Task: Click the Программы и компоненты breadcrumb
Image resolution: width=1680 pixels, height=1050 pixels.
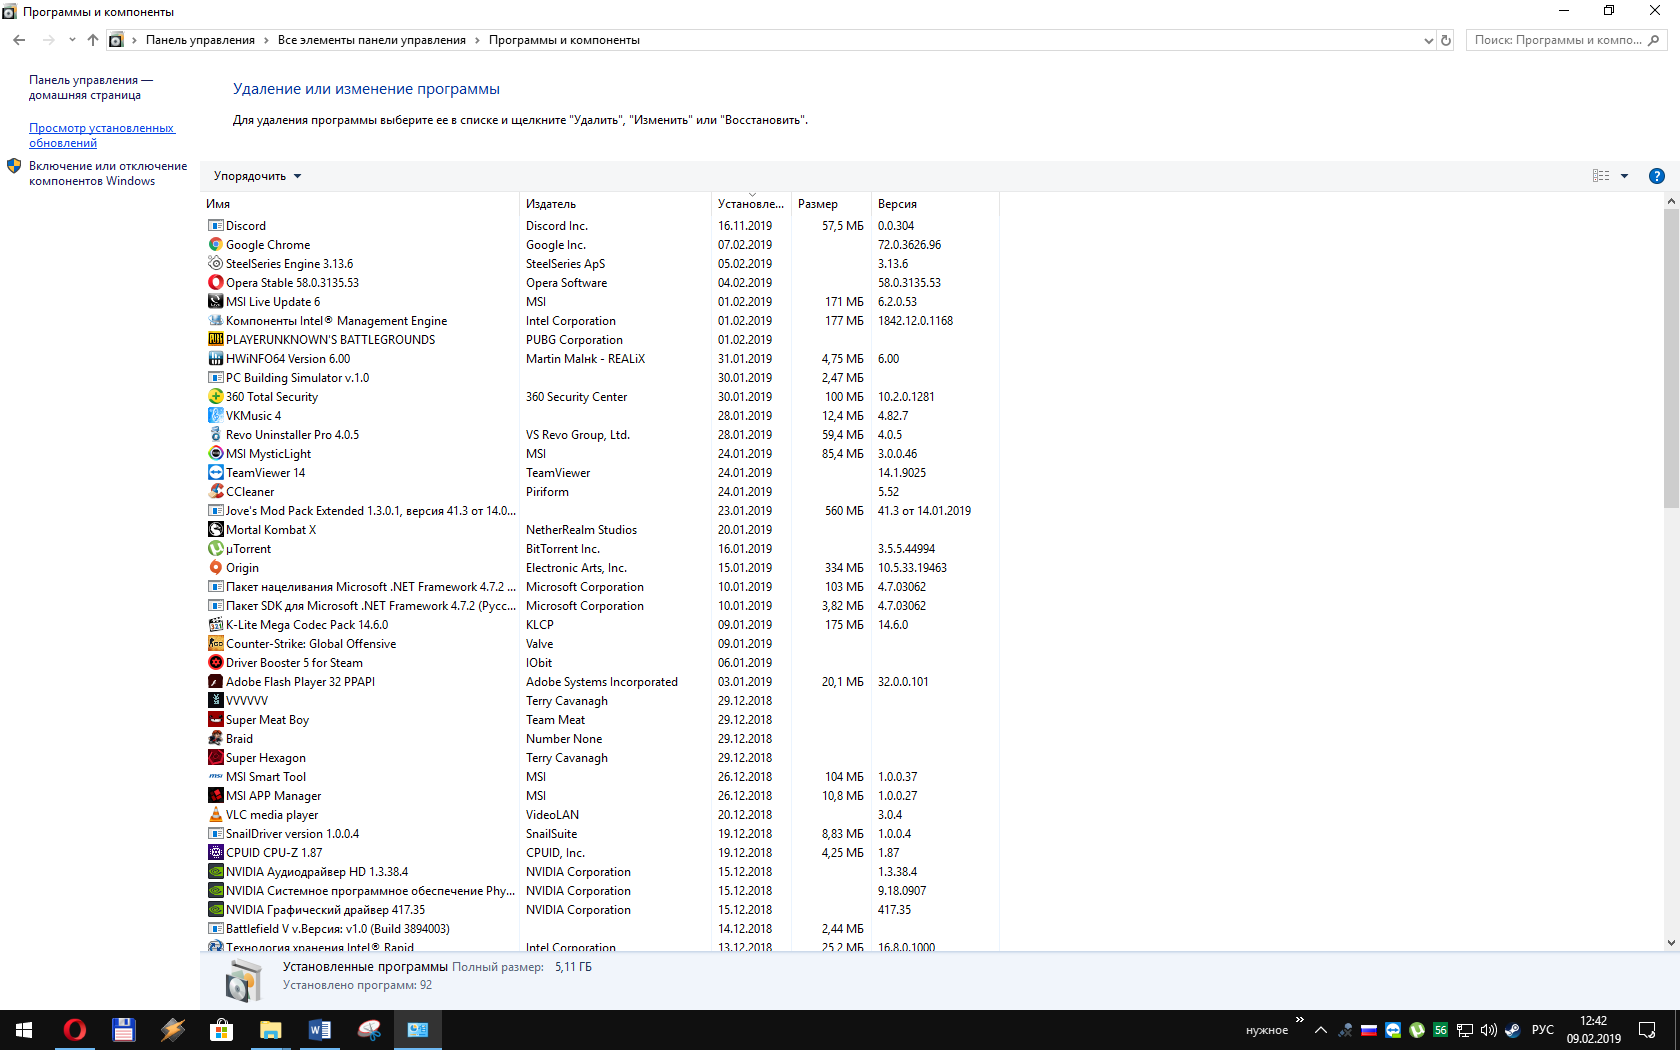Action: [x=564, y=40]
